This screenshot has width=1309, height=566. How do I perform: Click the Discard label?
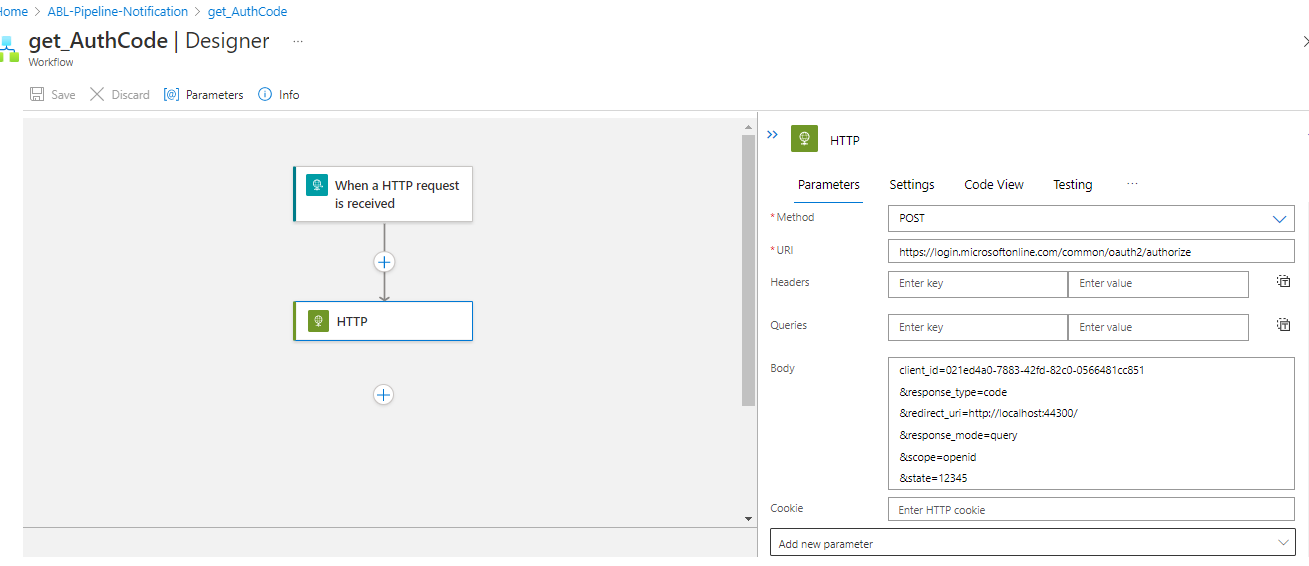pos(130,95)
